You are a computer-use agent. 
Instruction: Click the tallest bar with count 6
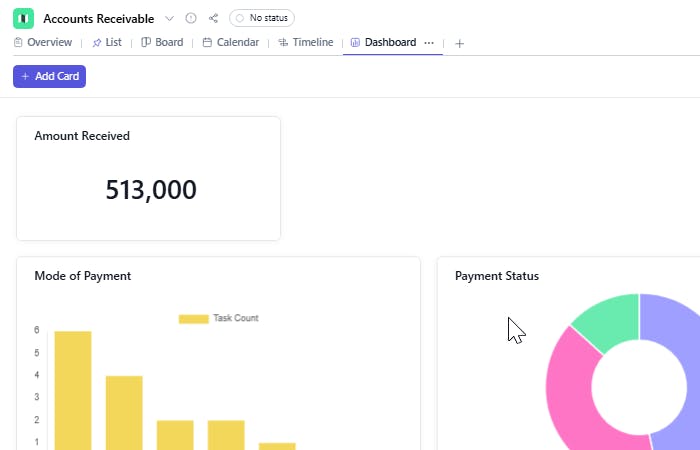(x=73, y=391)
